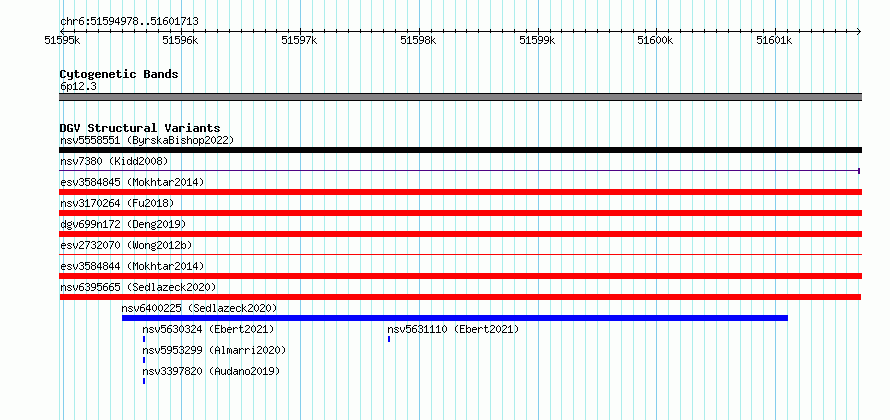890x420 pixels.
Task: Click the chr6:51594978..51601713 region label
Action: 129,22
